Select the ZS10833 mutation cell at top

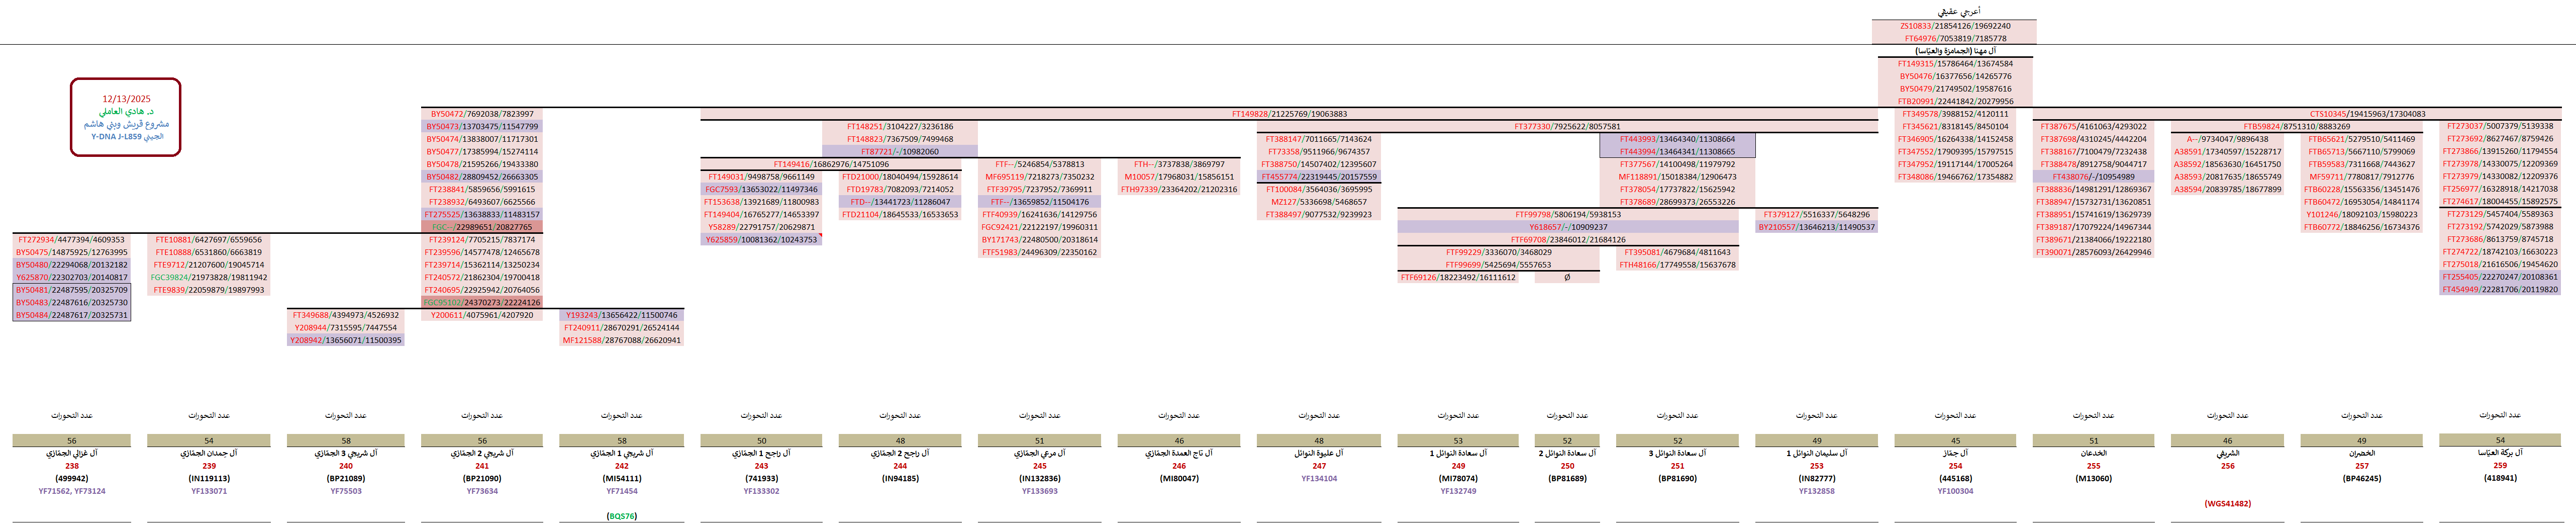(x=1953, y=26)
